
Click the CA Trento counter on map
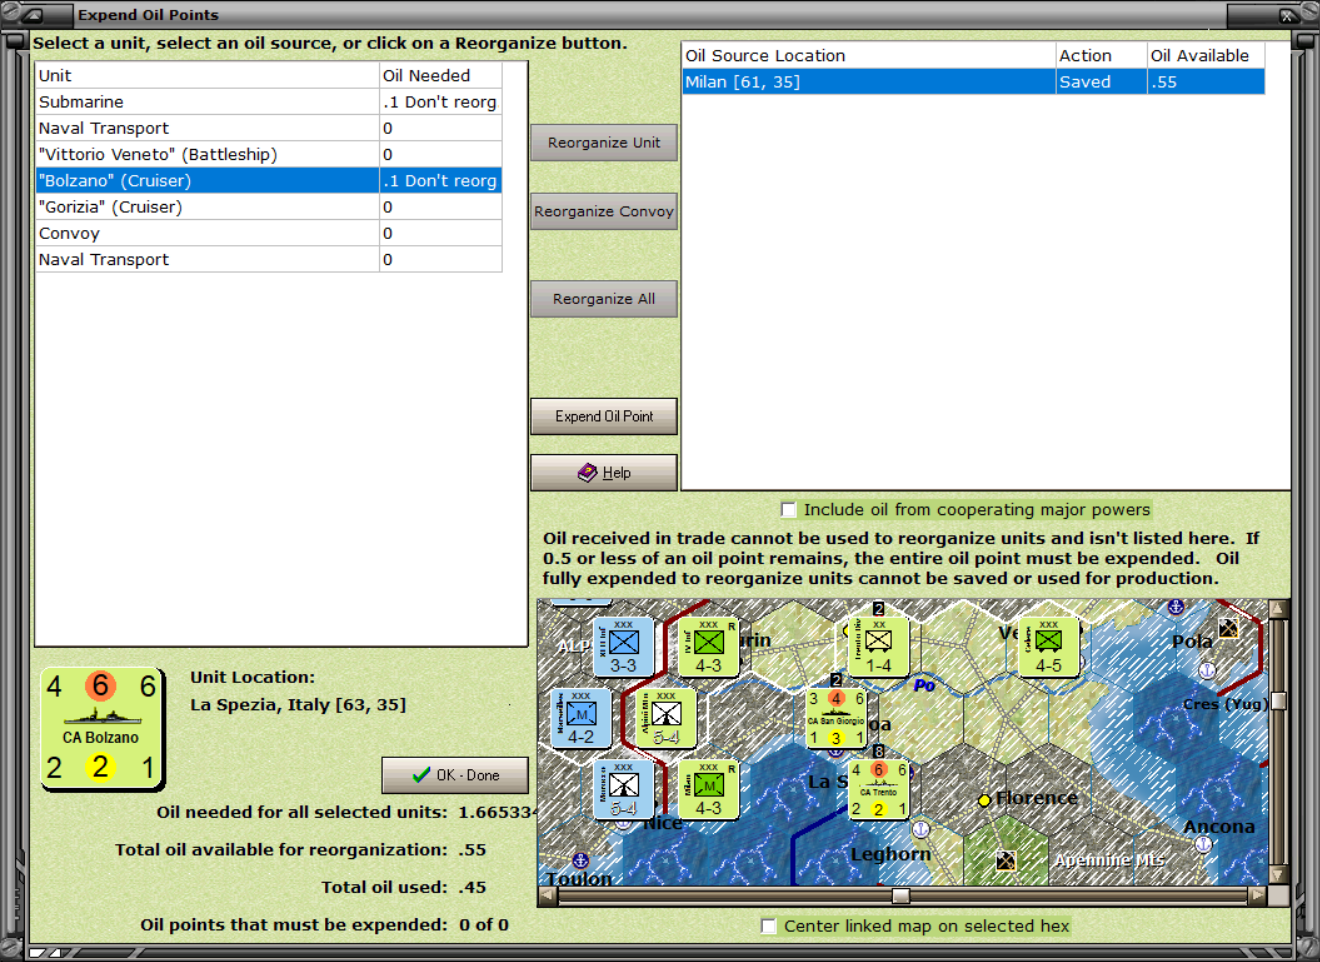879,789
